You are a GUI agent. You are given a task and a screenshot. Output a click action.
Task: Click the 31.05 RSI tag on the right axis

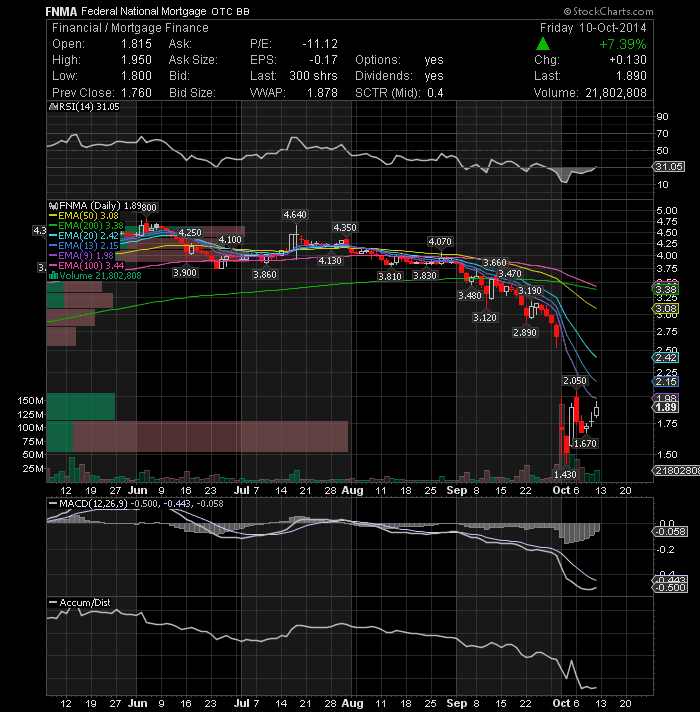pos(669,167)
